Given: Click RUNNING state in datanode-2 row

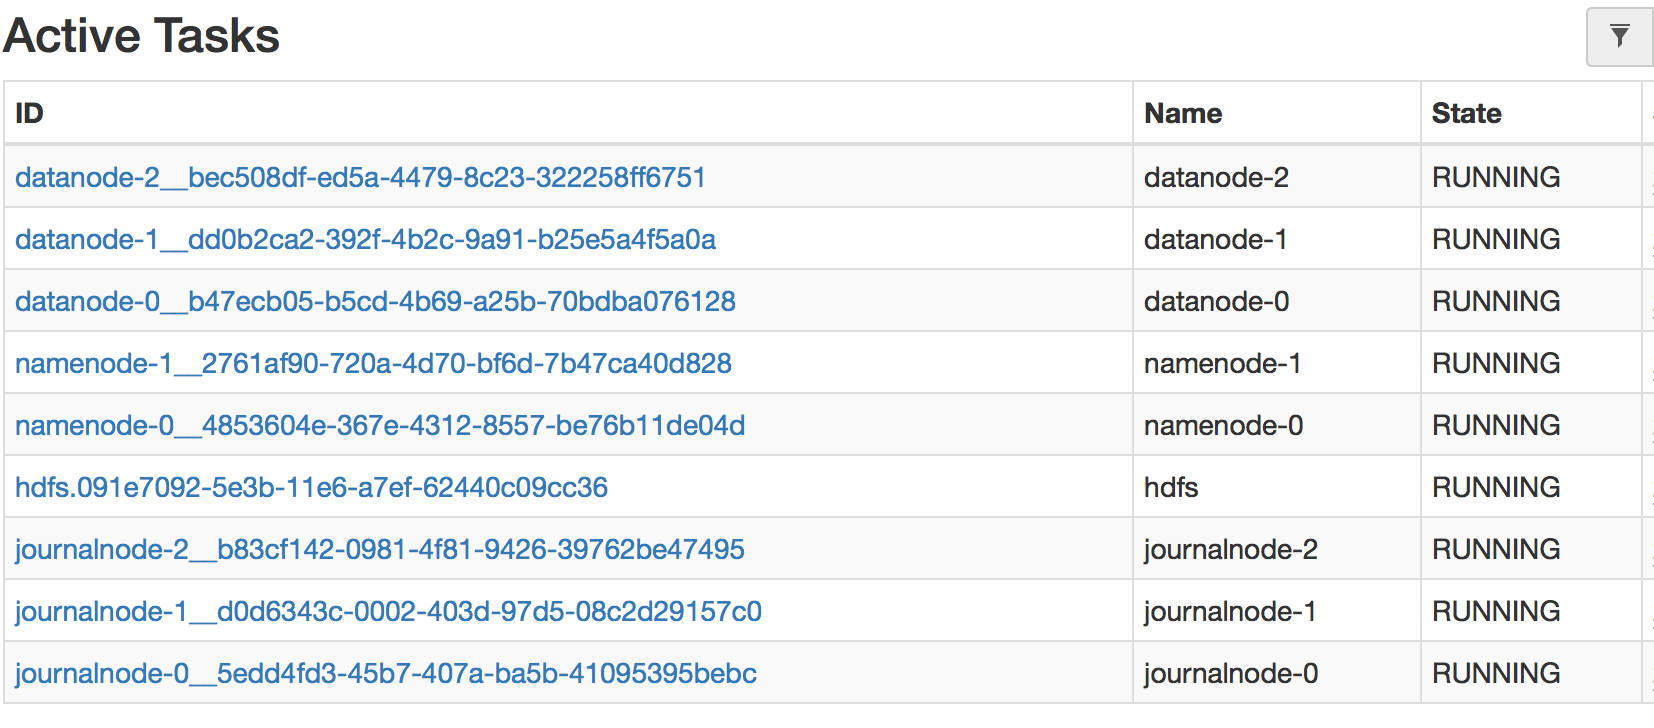Looking at the screenshot, I should click(x=1496, y=178).
